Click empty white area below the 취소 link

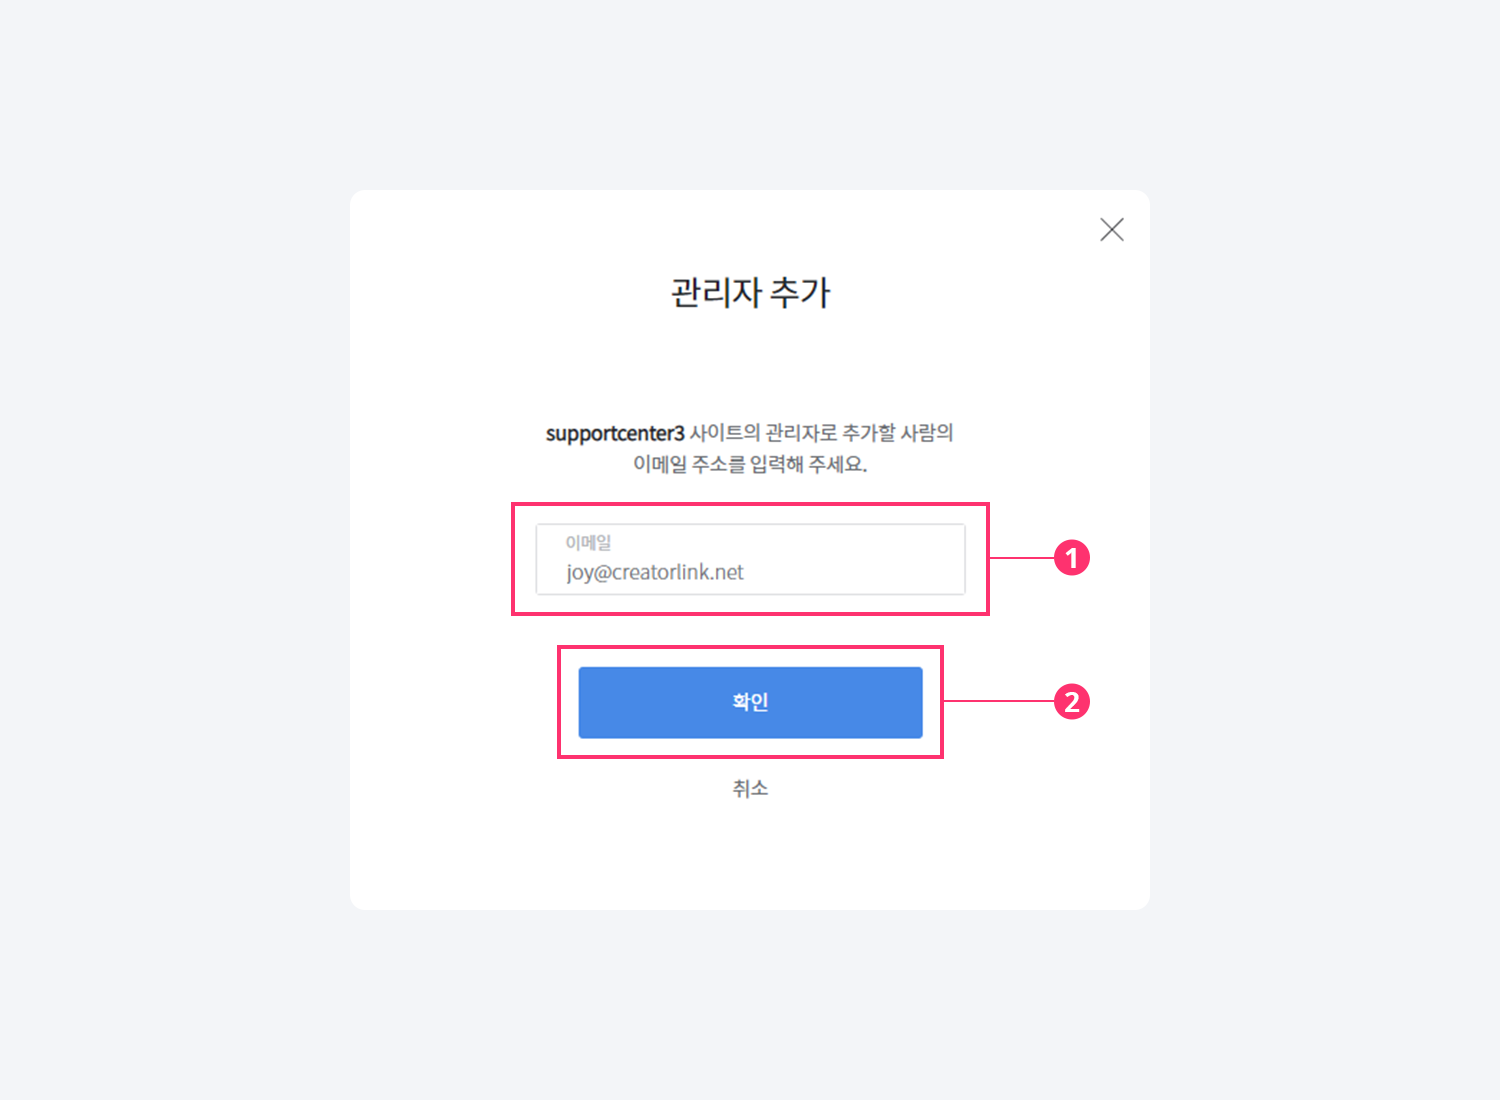coord(750,855)
